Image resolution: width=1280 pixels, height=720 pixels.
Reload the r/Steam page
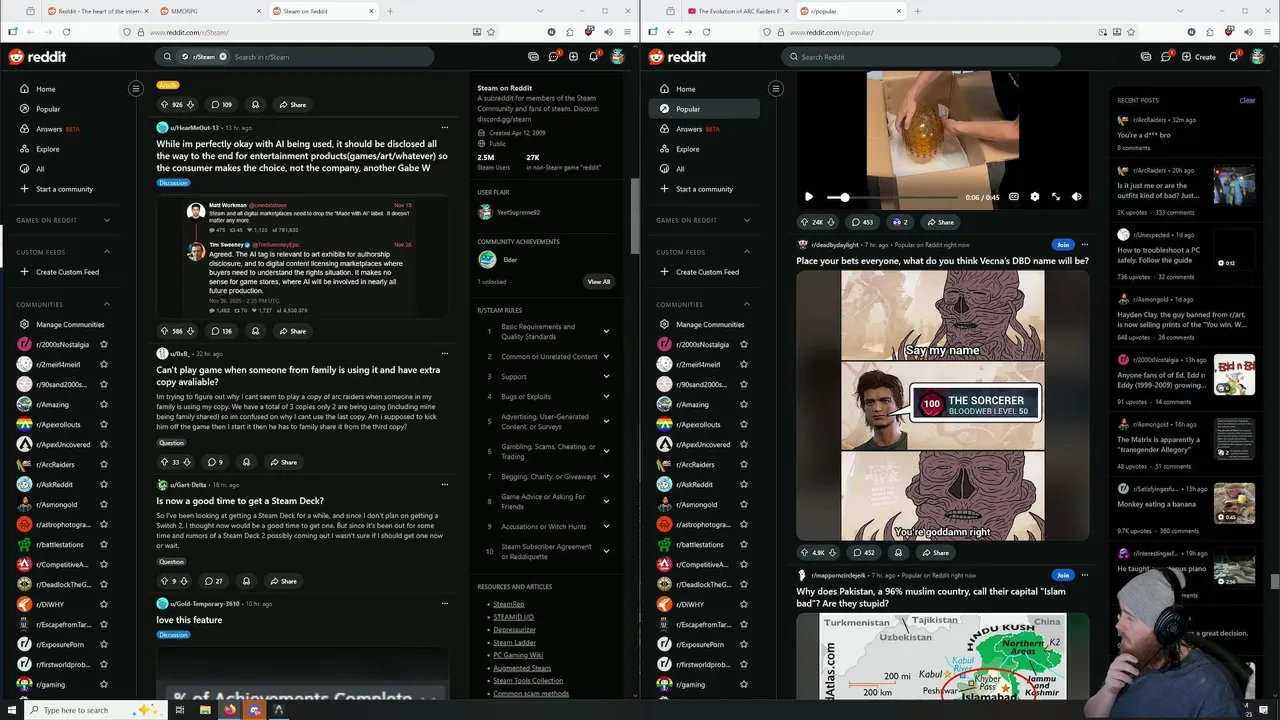(x=66, y=32)
